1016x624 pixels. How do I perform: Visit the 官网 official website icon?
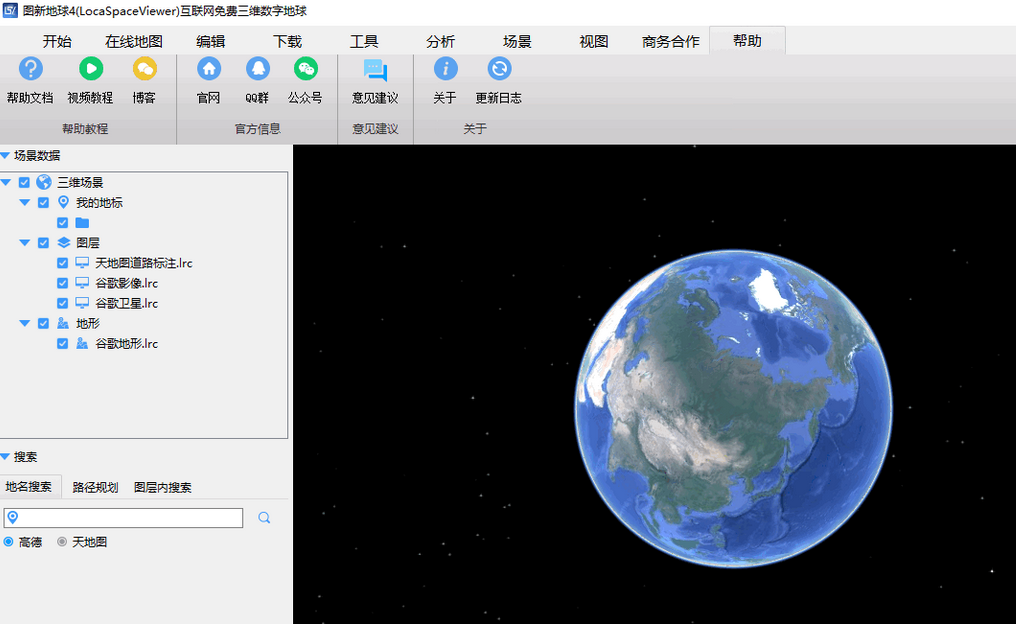[x=209, y=69]
